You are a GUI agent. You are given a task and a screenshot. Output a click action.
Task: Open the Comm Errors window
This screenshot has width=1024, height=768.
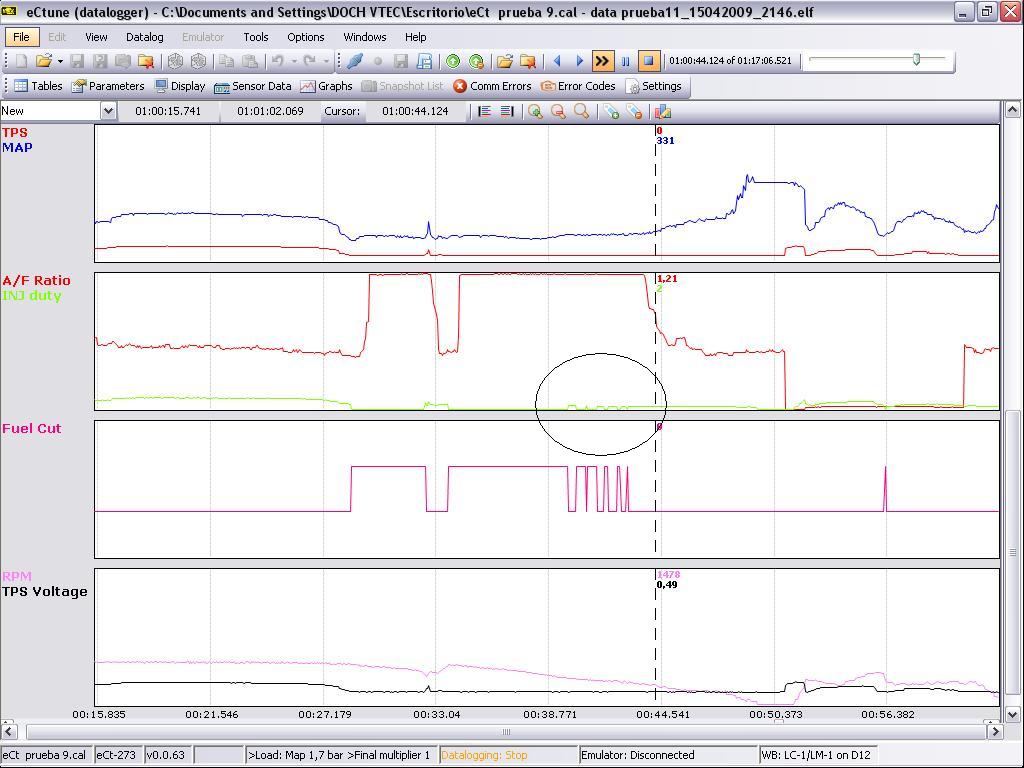click(x=492, y=86)
